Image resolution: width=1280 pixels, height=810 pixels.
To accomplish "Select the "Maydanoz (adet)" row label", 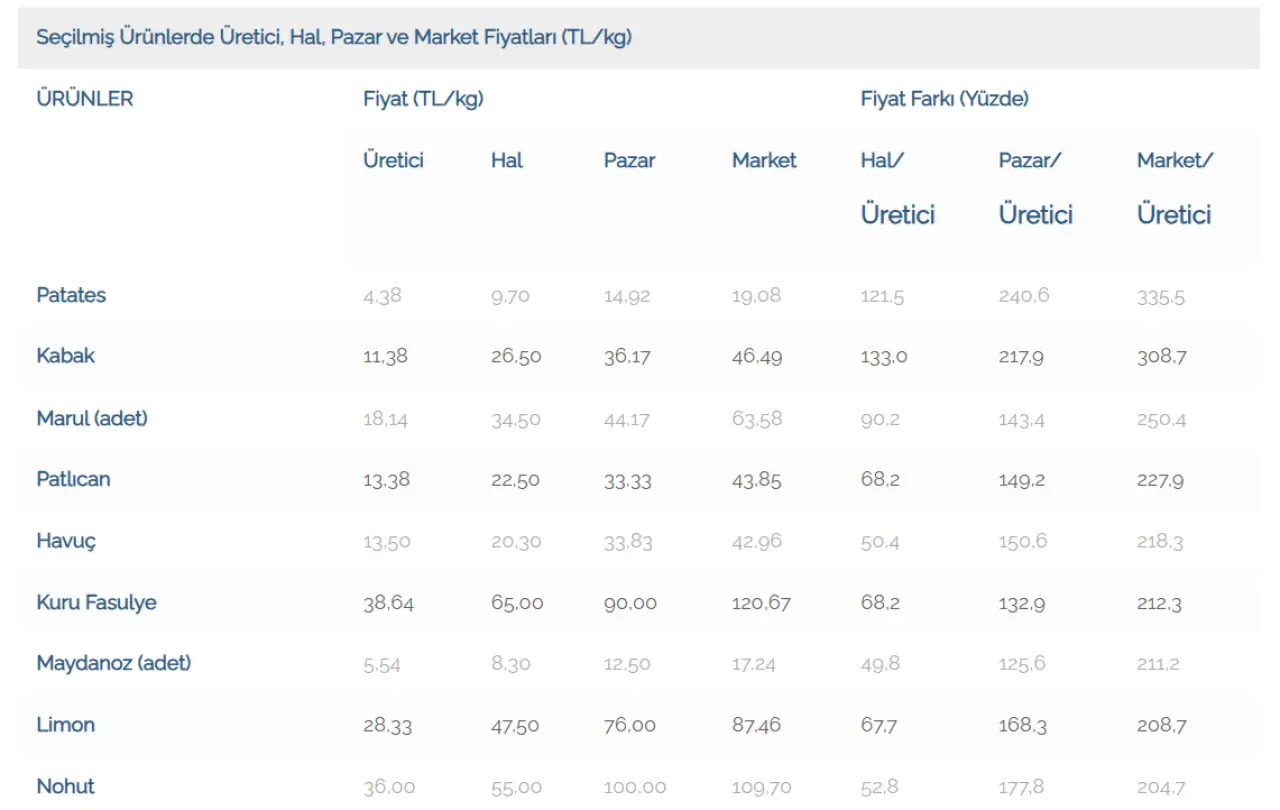I will click(114, 663).
